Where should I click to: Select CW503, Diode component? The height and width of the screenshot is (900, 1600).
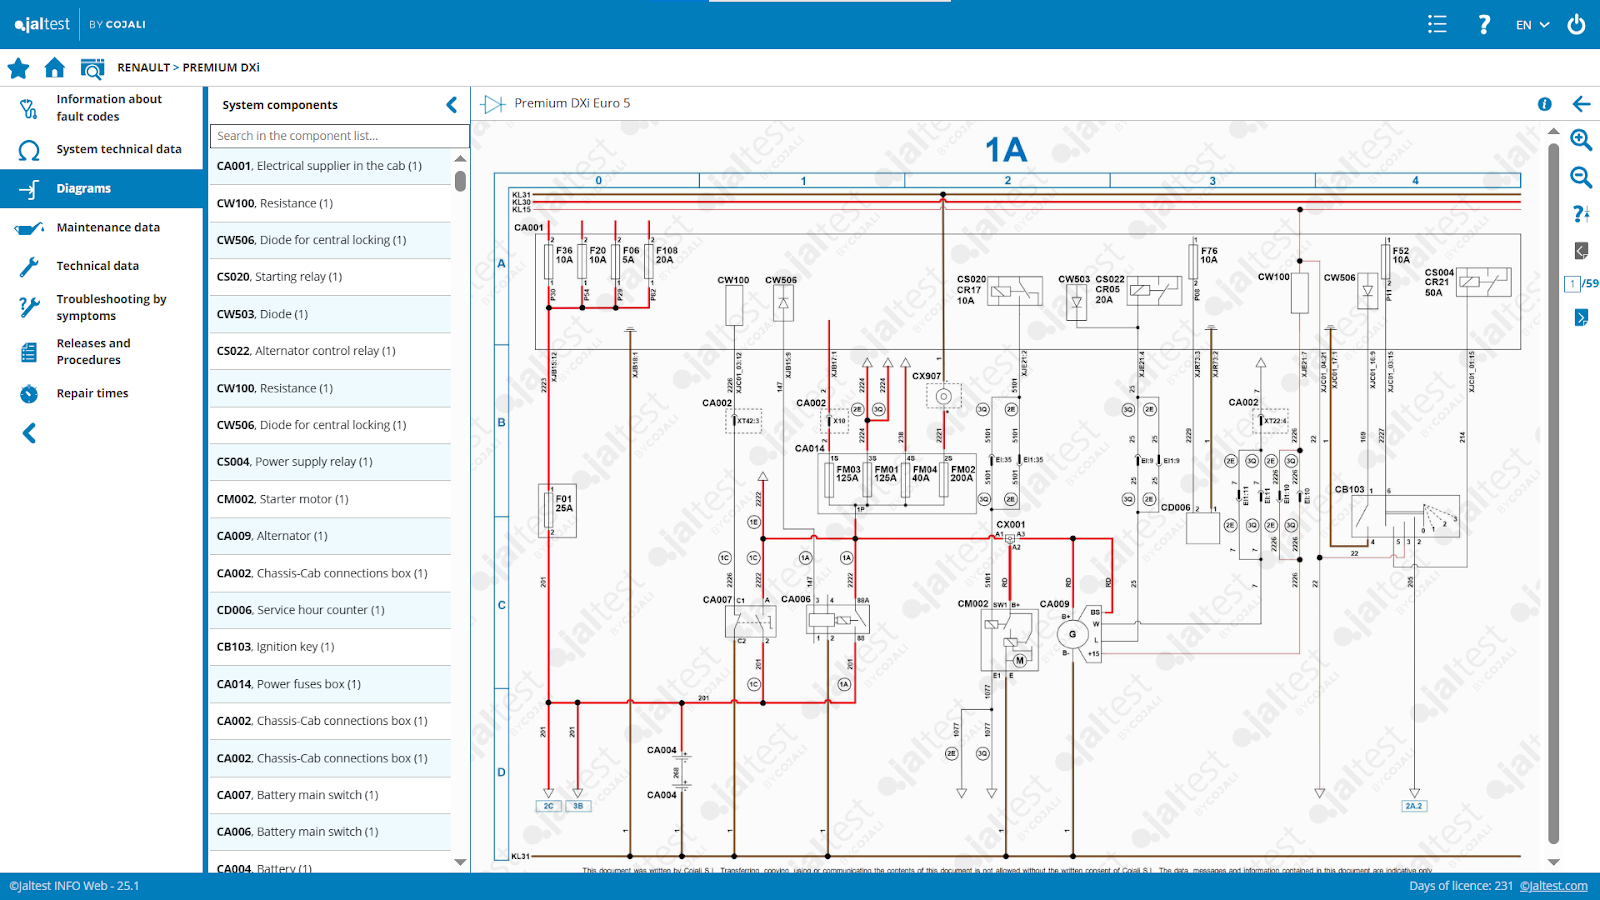point(330,314)
